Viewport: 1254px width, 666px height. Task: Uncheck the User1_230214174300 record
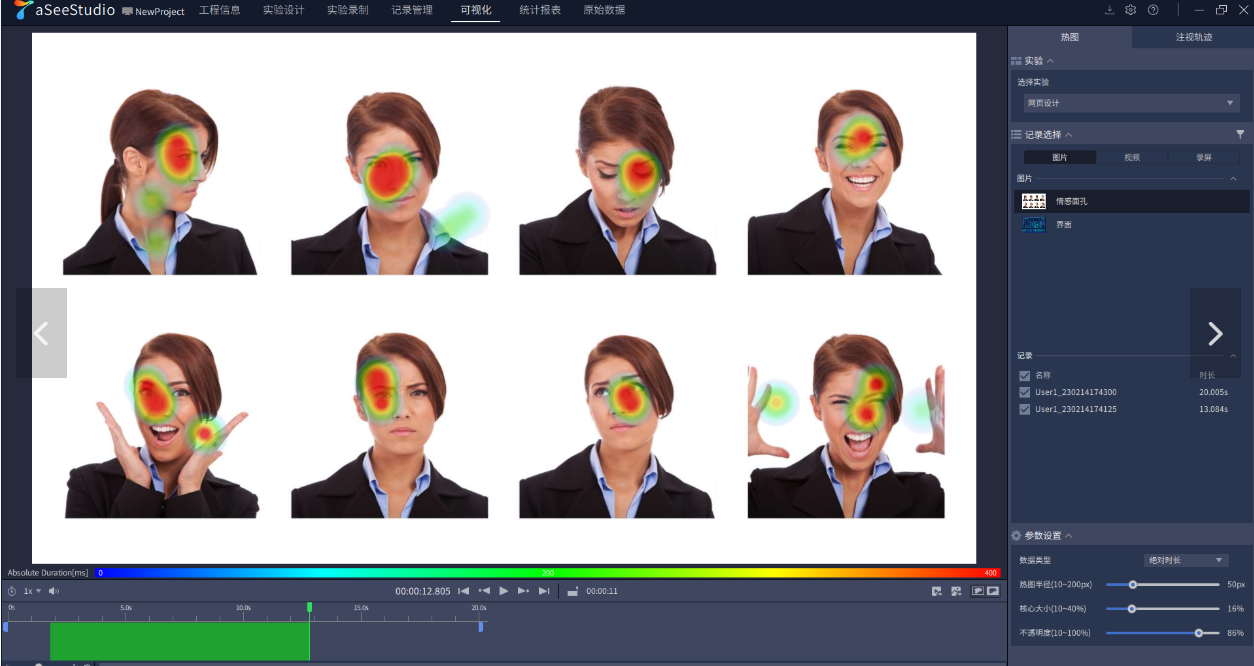(1024, 393)
